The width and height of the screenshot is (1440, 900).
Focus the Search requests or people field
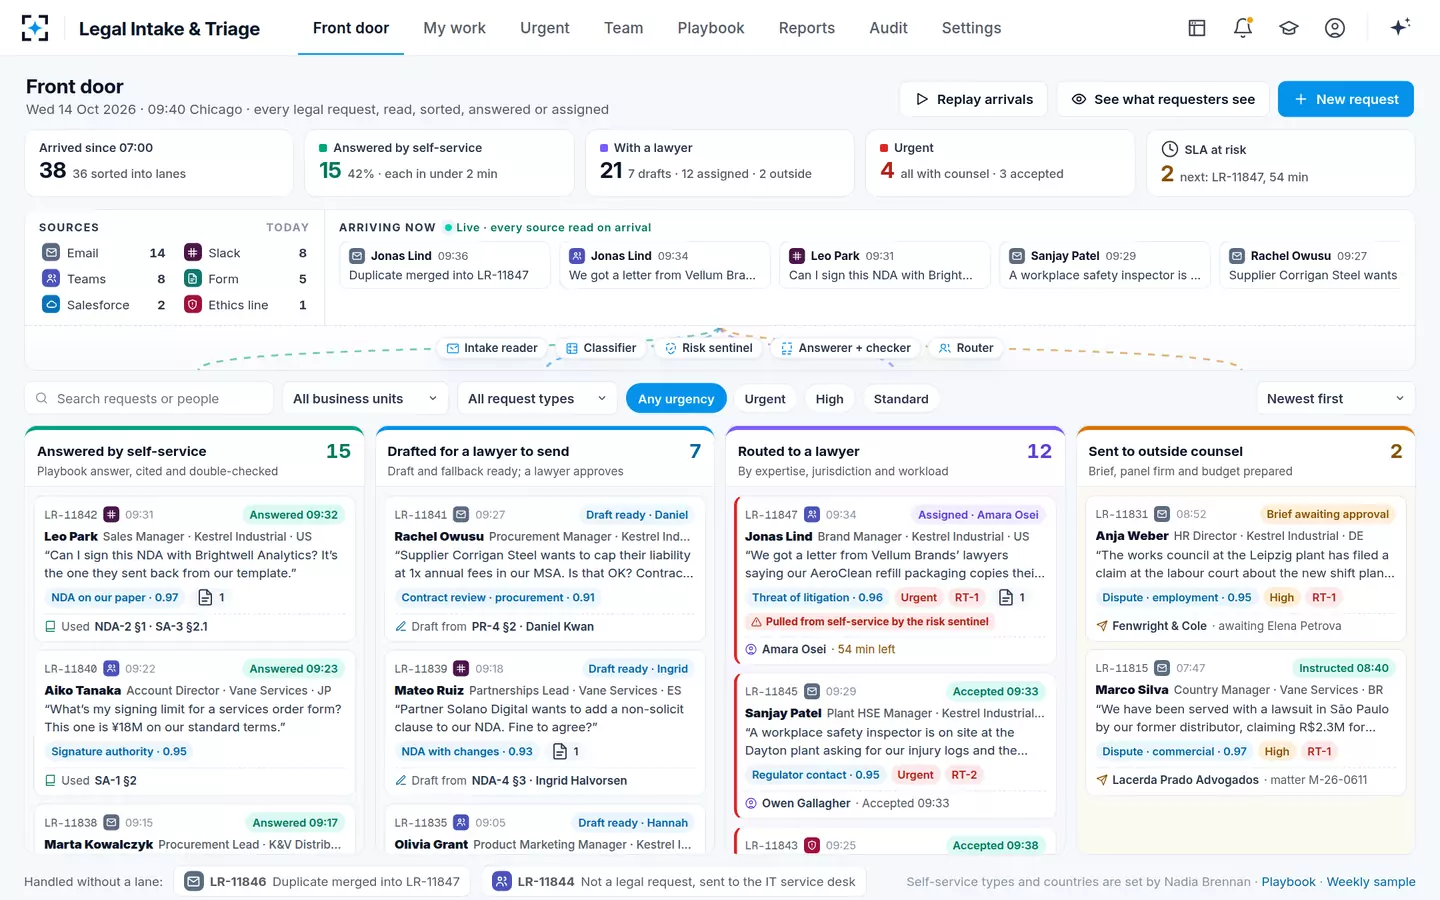click(149, 398)
